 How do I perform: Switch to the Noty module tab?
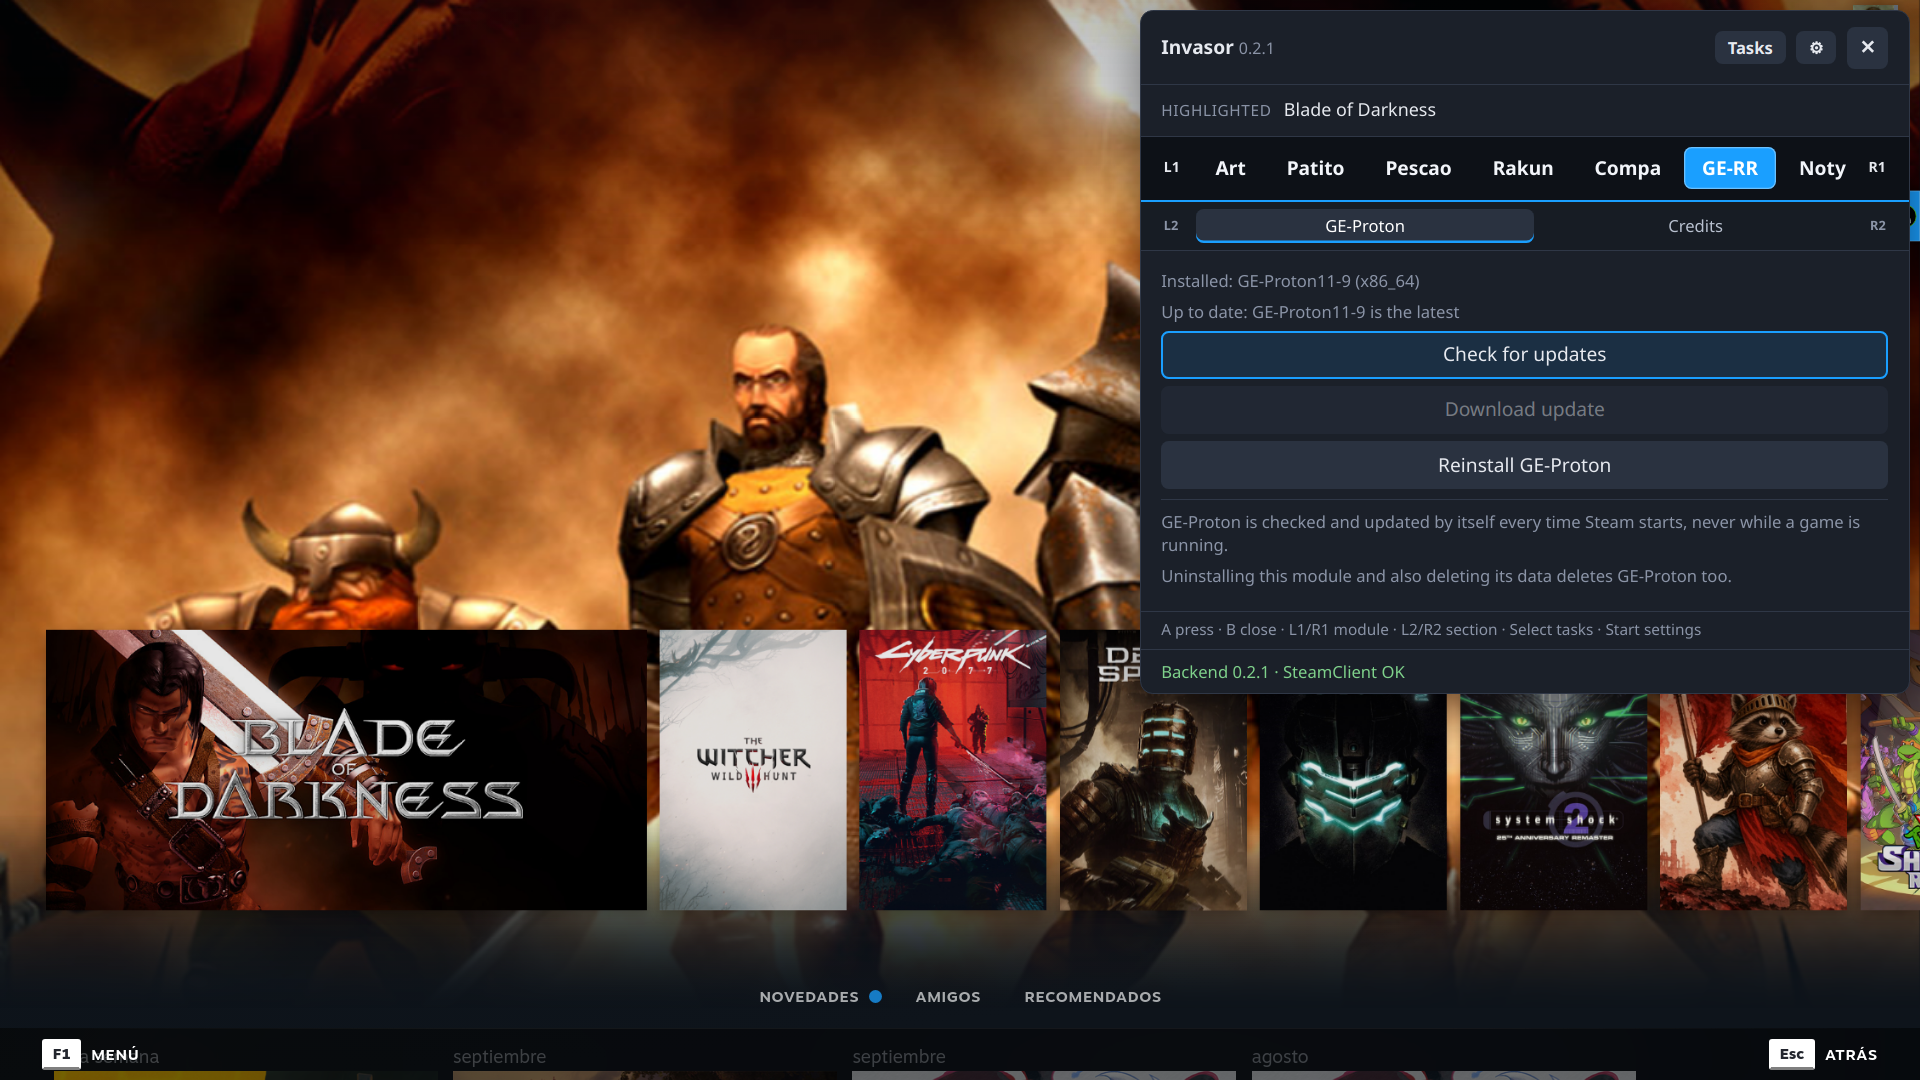tap(1822, 168)
